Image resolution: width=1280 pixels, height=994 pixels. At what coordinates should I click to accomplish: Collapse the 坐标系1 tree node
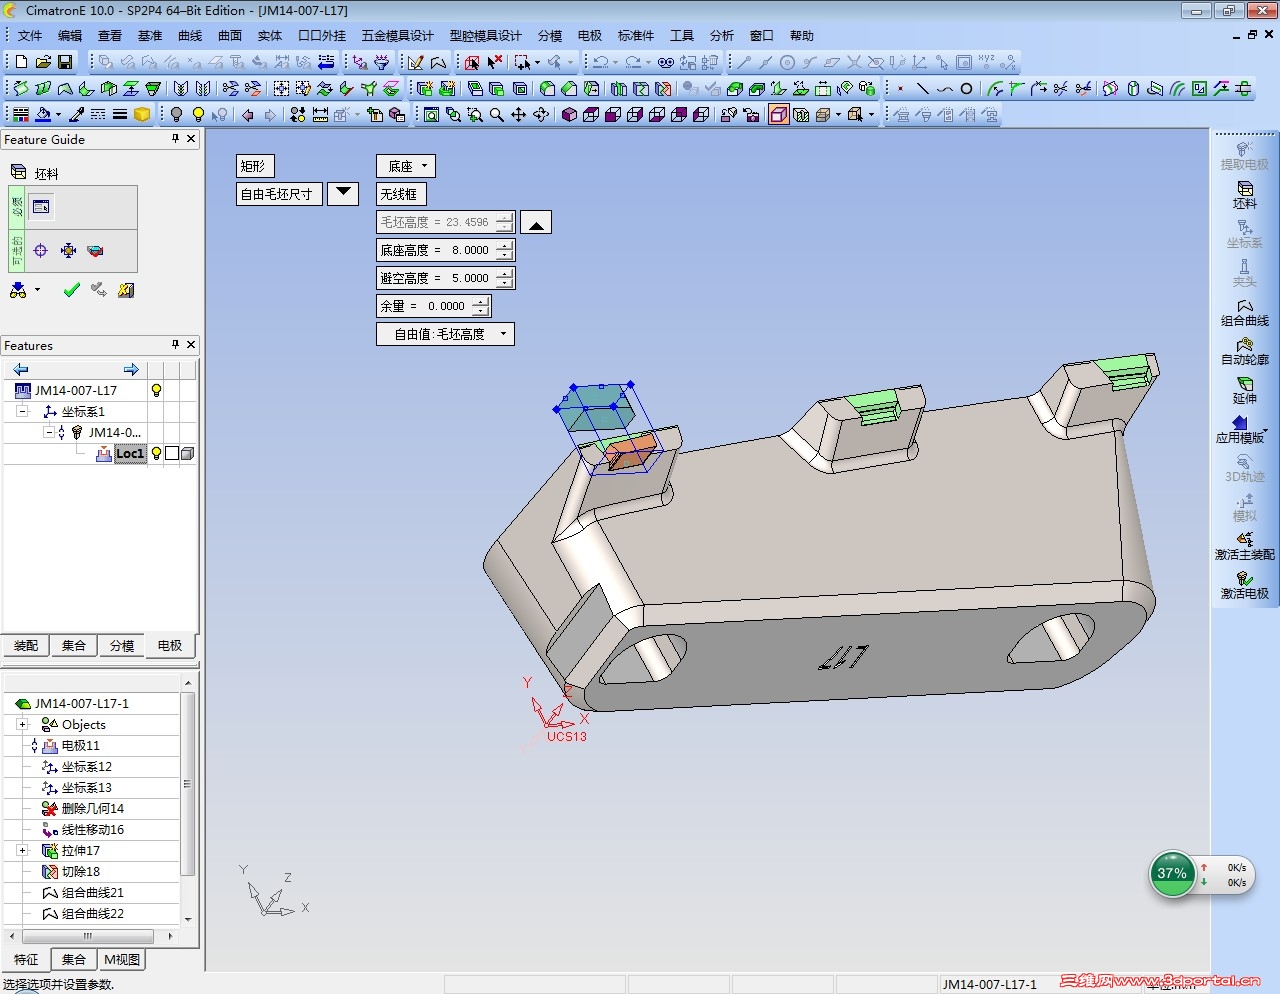click(22, 412)
